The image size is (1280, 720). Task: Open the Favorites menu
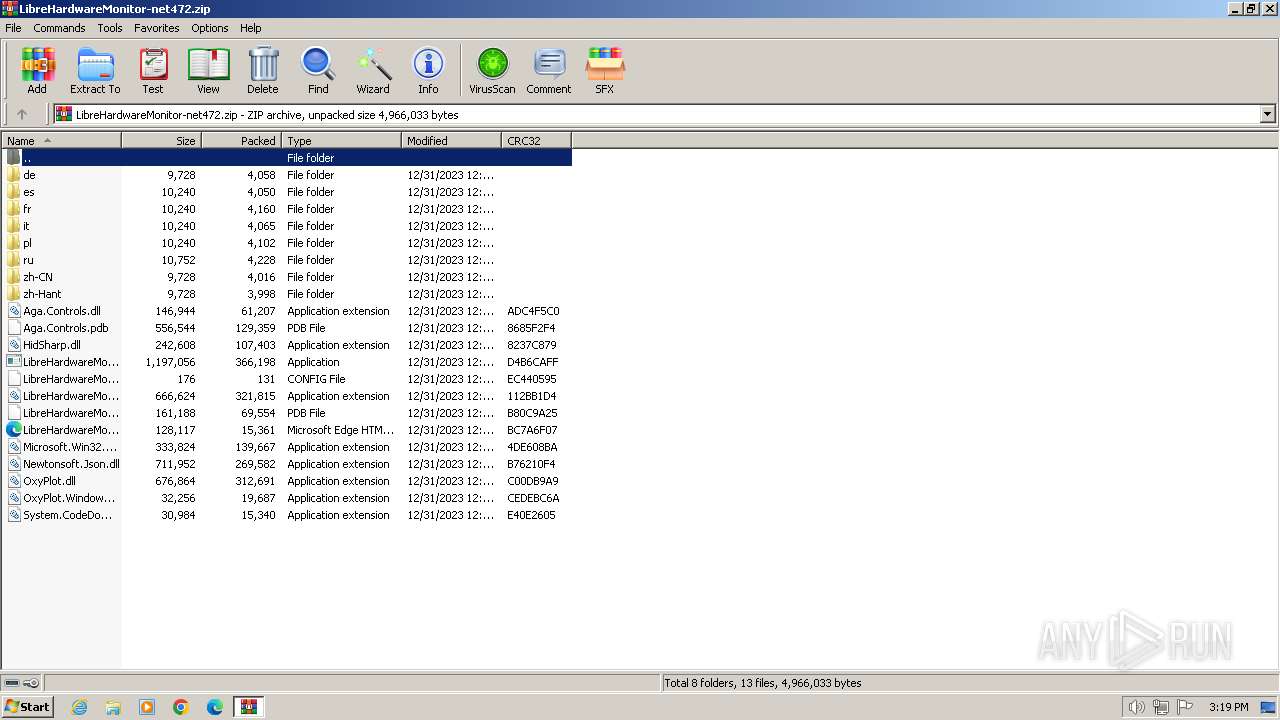(x=157, y=28)
